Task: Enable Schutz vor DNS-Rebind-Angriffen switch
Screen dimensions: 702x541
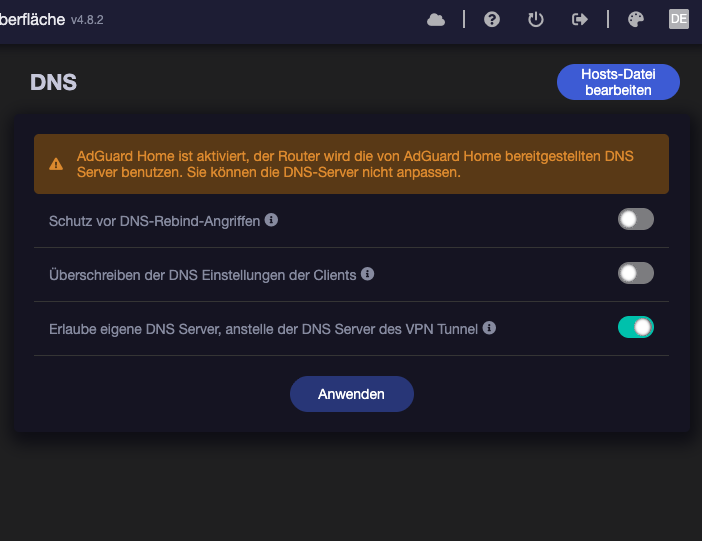Action: tap(635, 219)
